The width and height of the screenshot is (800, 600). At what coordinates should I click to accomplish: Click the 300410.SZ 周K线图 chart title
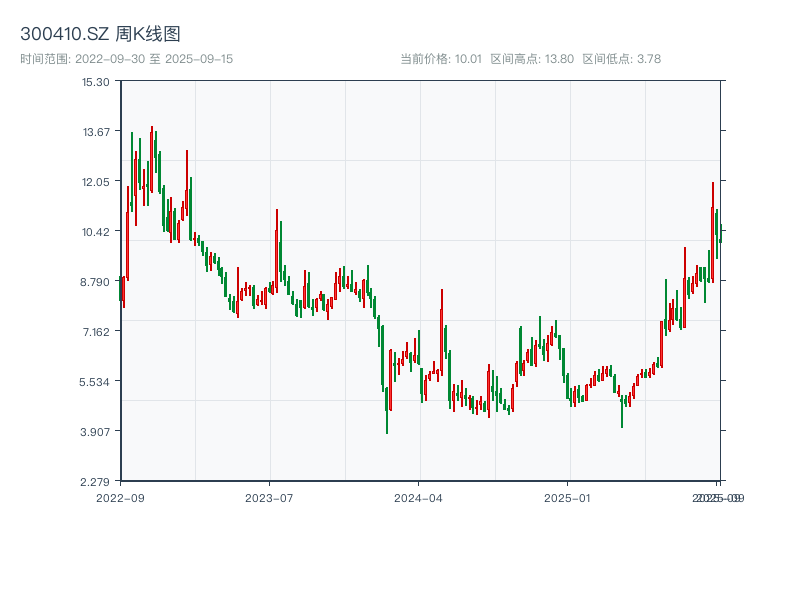coord(100,35)
